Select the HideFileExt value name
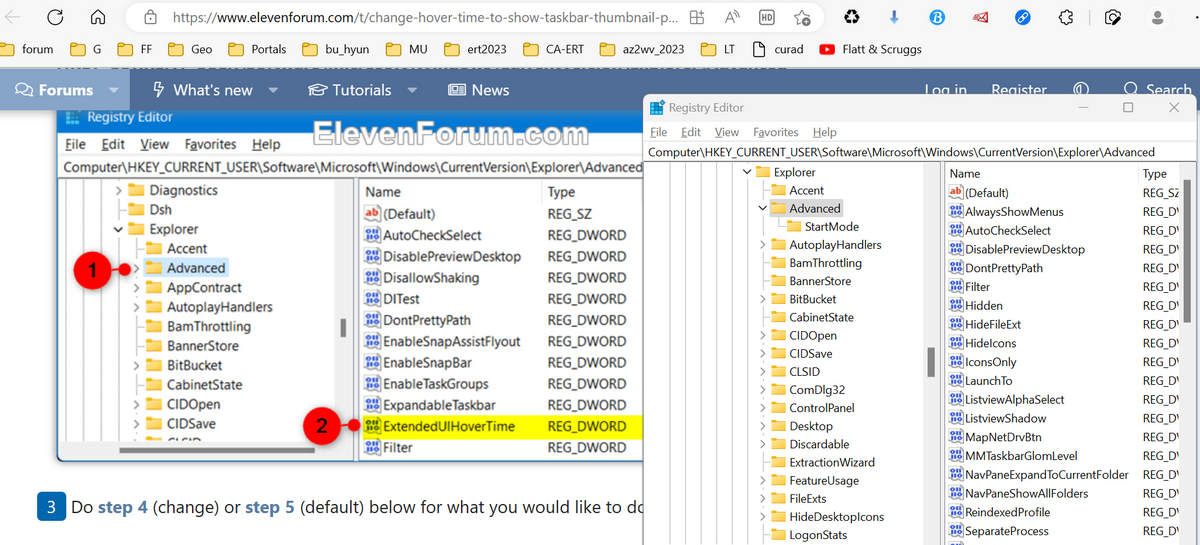Image resolution: width=1200 pixels, height=545 pixels. click(x=993, y=325)
